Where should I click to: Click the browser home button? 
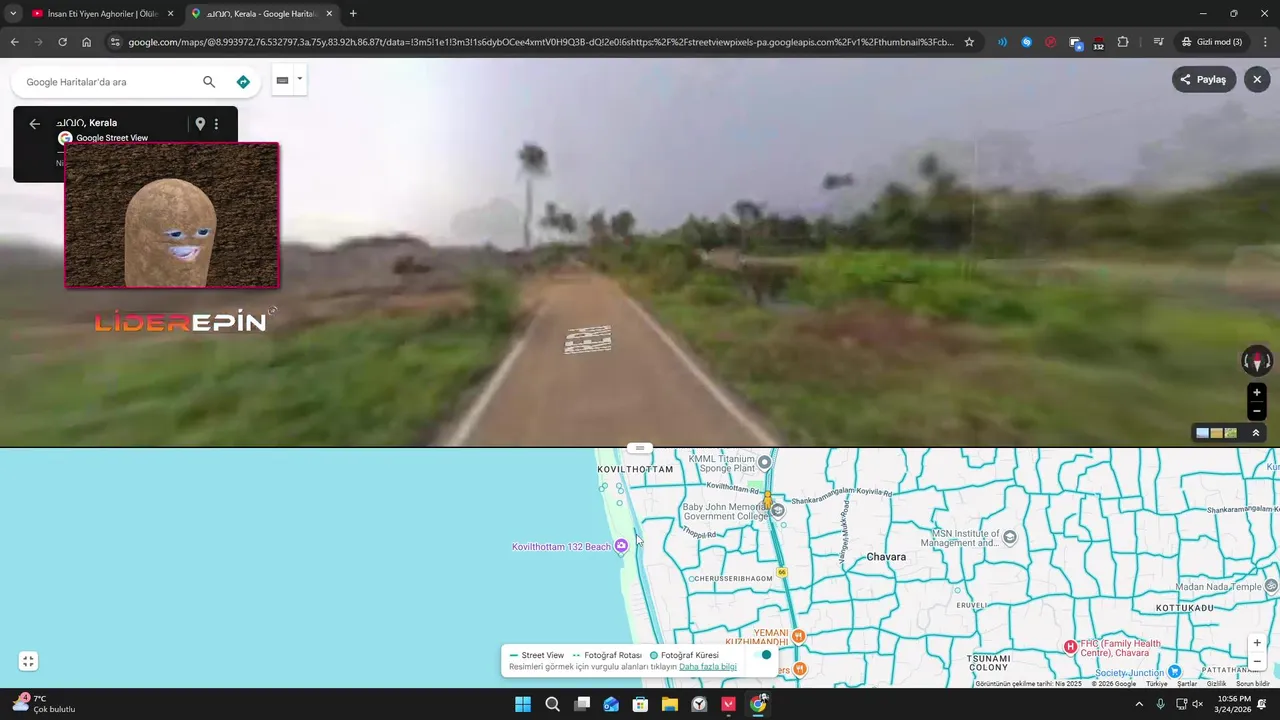point(87,42)
